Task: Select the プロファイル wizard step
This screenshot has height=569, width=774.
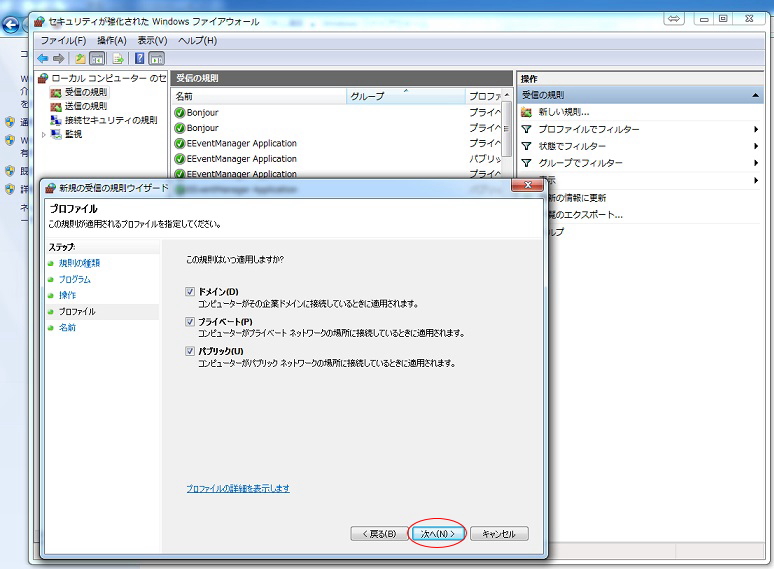Action: [77, 311]
